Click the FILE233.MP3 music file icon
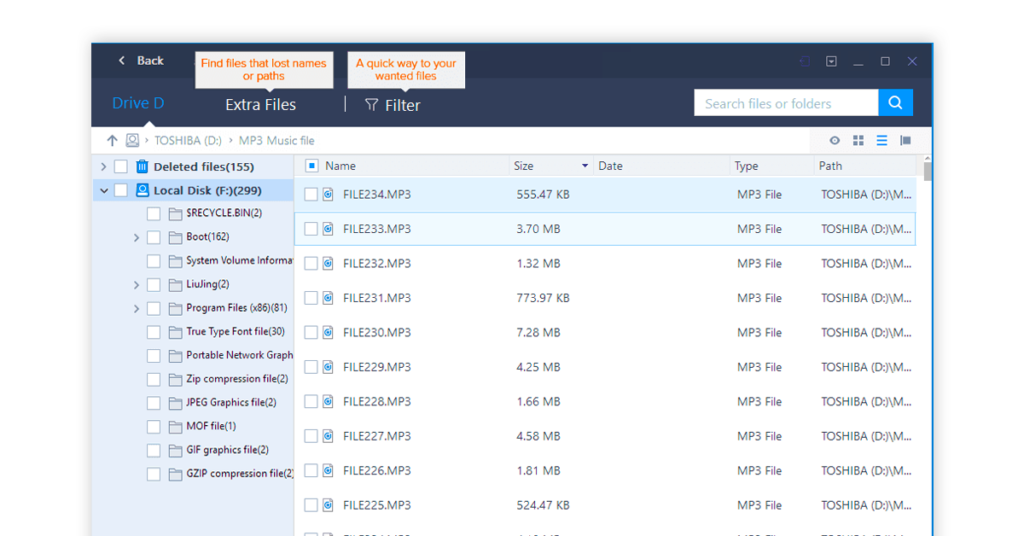The image size is (1024, 536). pyautogui.click(x=328, y=229)
